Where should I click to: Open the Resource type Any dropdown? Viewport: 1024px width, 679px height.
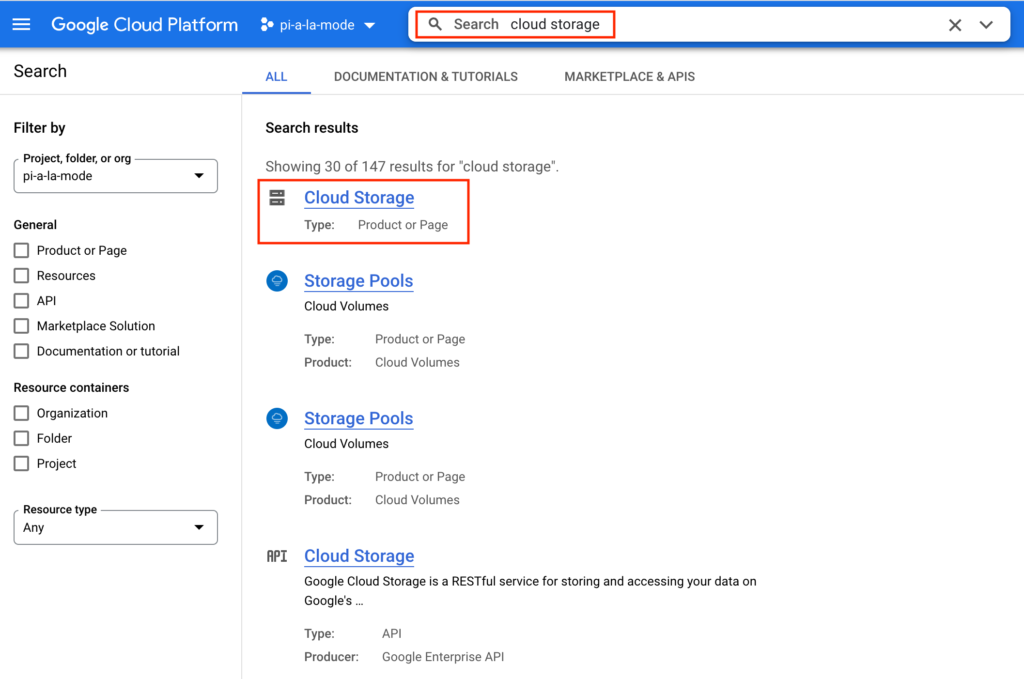[x=116, y=528]
